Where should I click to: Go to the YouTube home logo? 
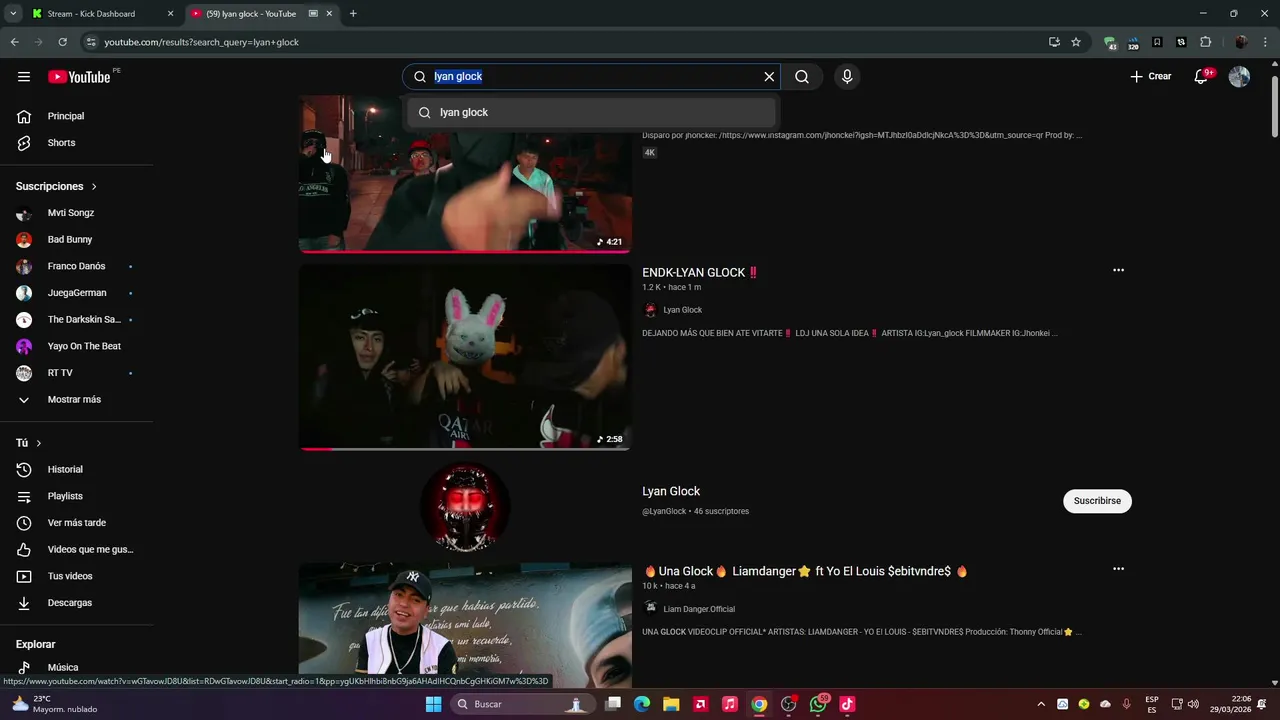point(79,77)
